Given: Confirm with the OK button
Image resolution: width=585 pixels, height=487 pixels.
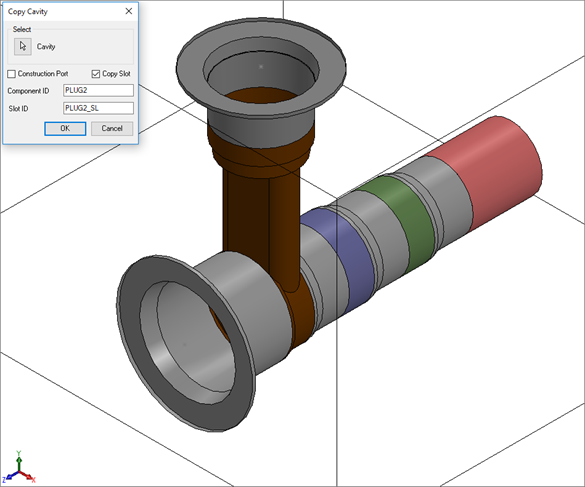Looking at the screenshot, I should [65, 128].
